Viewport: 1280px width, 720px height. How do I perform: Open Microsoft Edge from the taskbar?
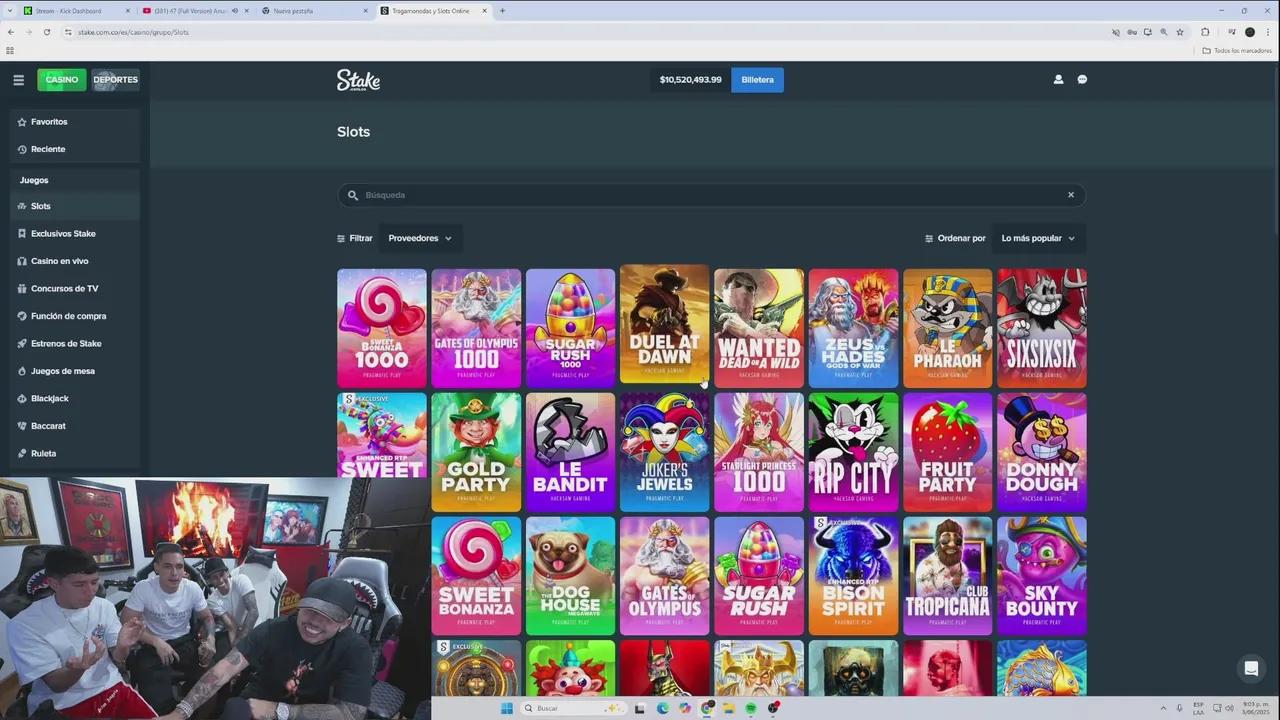point(663,708)
